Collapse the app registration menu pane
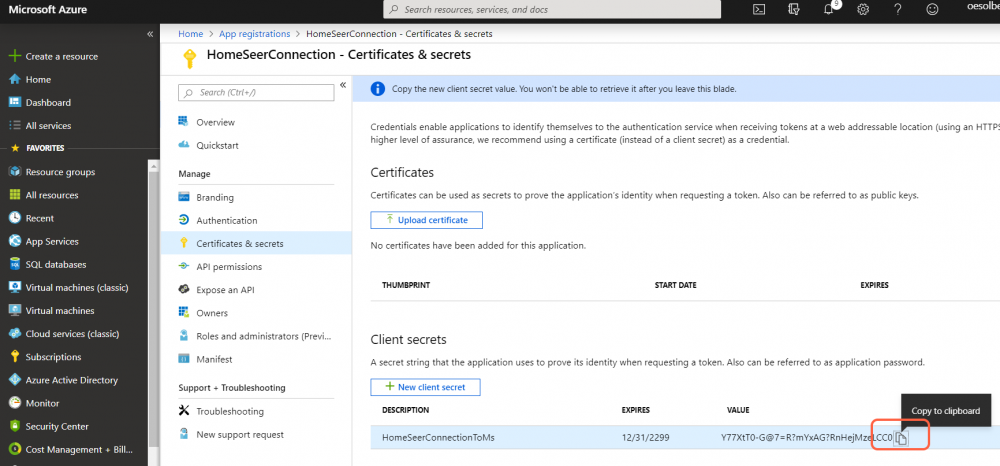Screen dimensions: 1000x466 [343, 85]
